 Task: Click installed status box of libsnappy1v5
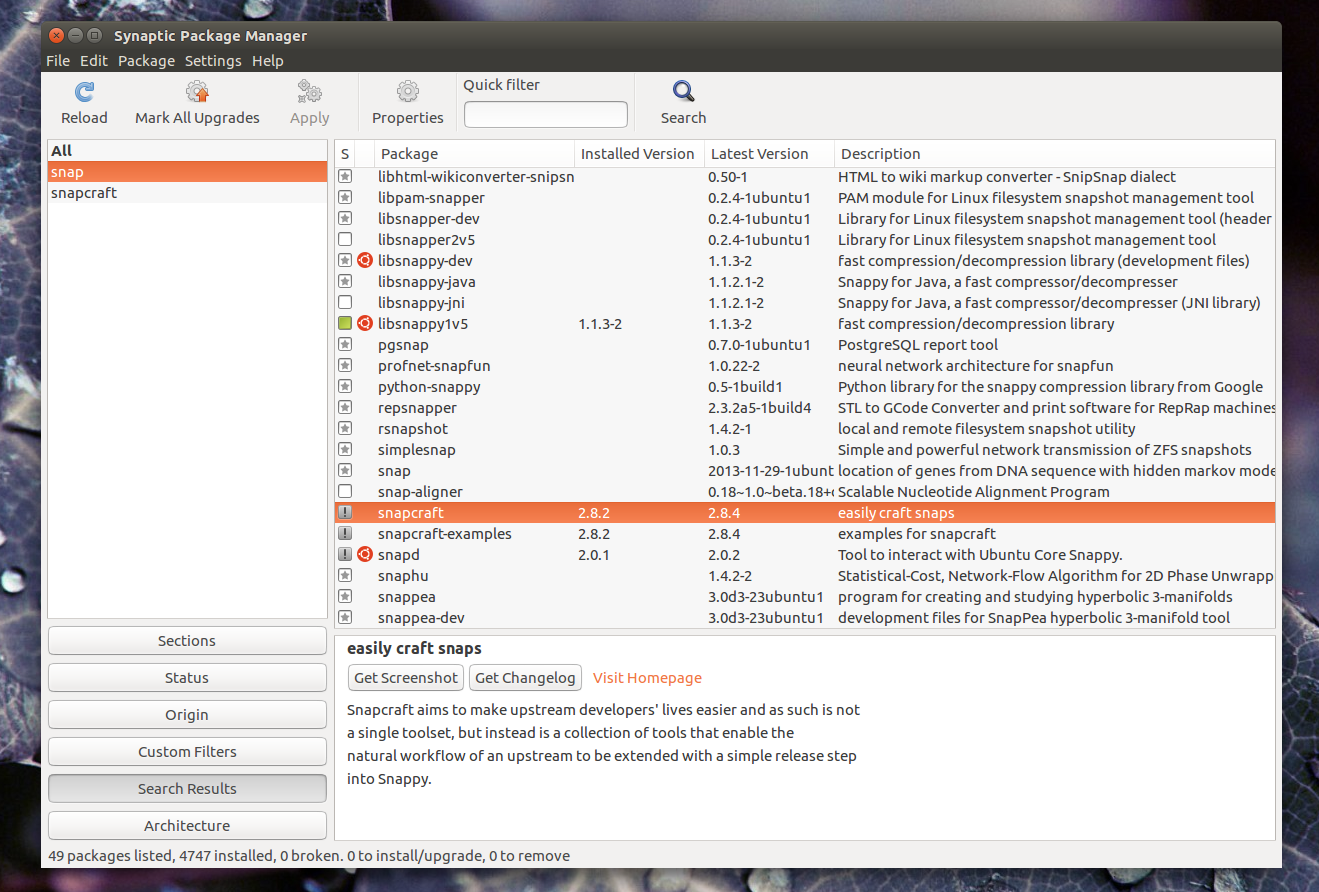tap(345, 324)
